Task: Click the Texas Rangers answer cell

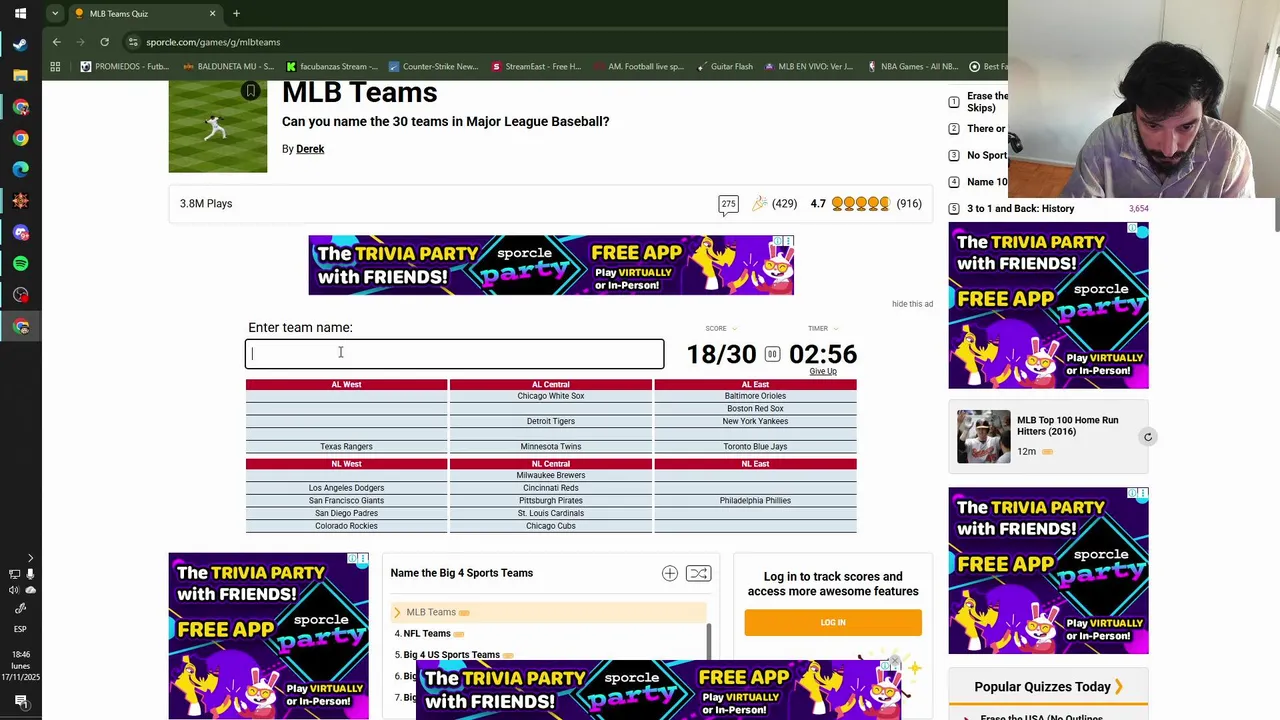Action: coord(346,447)
